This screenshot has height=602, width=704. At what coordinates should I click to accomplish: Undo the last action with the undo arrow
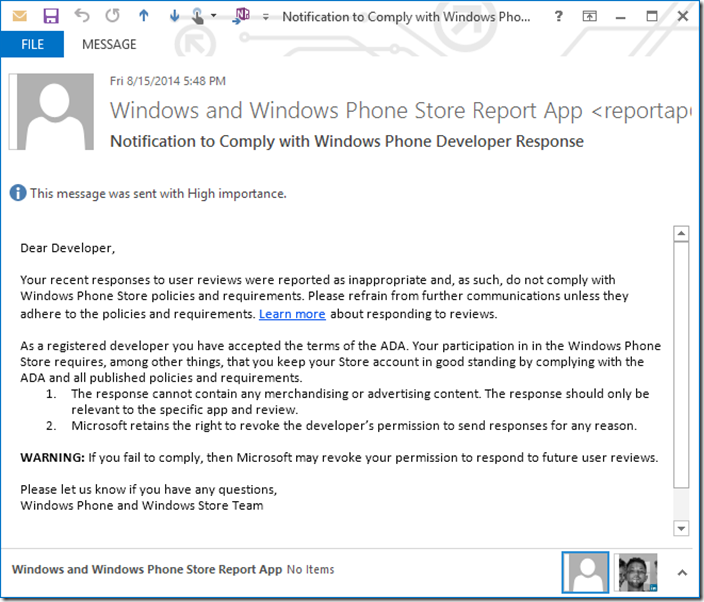tap(82, 16)
